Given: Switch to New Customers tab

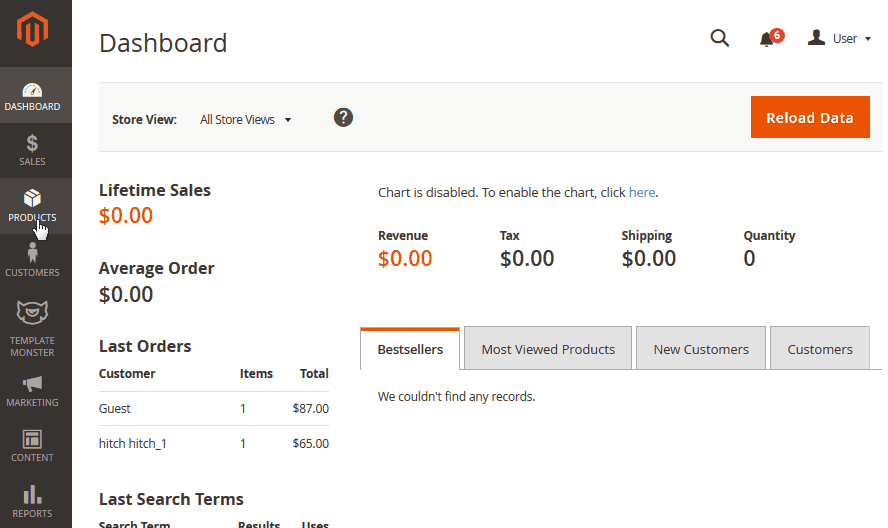Looking at the screenshot, I should click(x=701, y=348).
